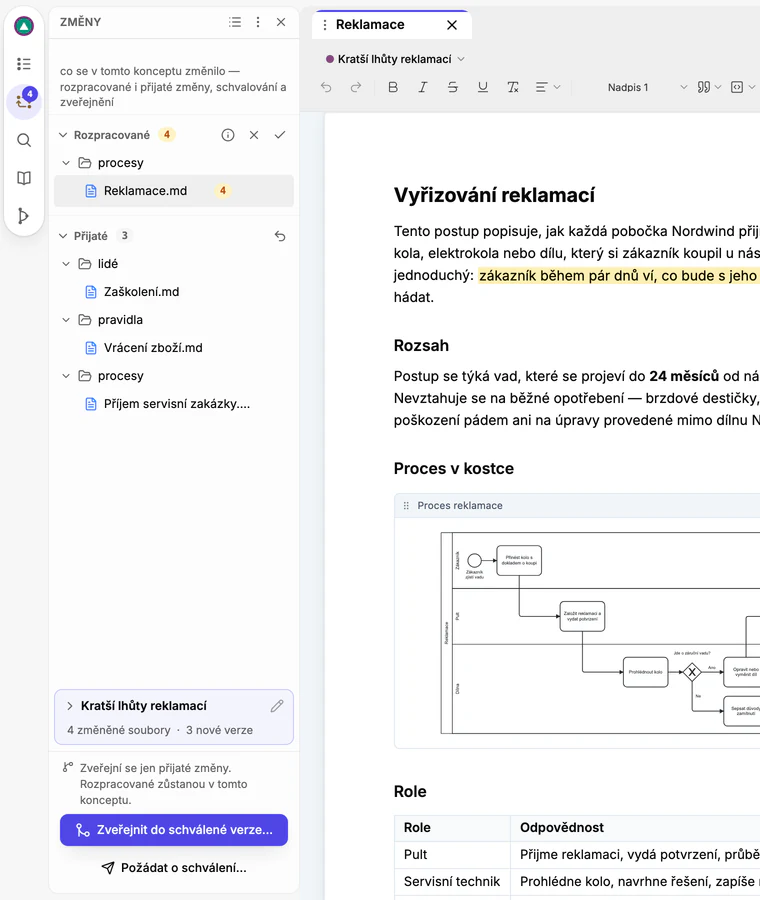Click the Role heading
The height and width of the screenshot is (900, 760).
[410, 792]
